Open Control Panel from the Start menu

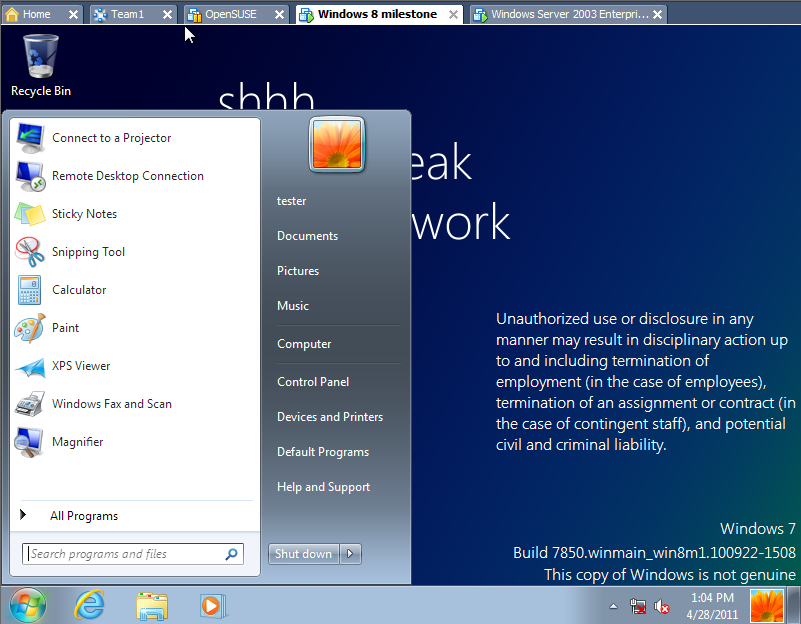pyautogui.click(x=313, y=382)
